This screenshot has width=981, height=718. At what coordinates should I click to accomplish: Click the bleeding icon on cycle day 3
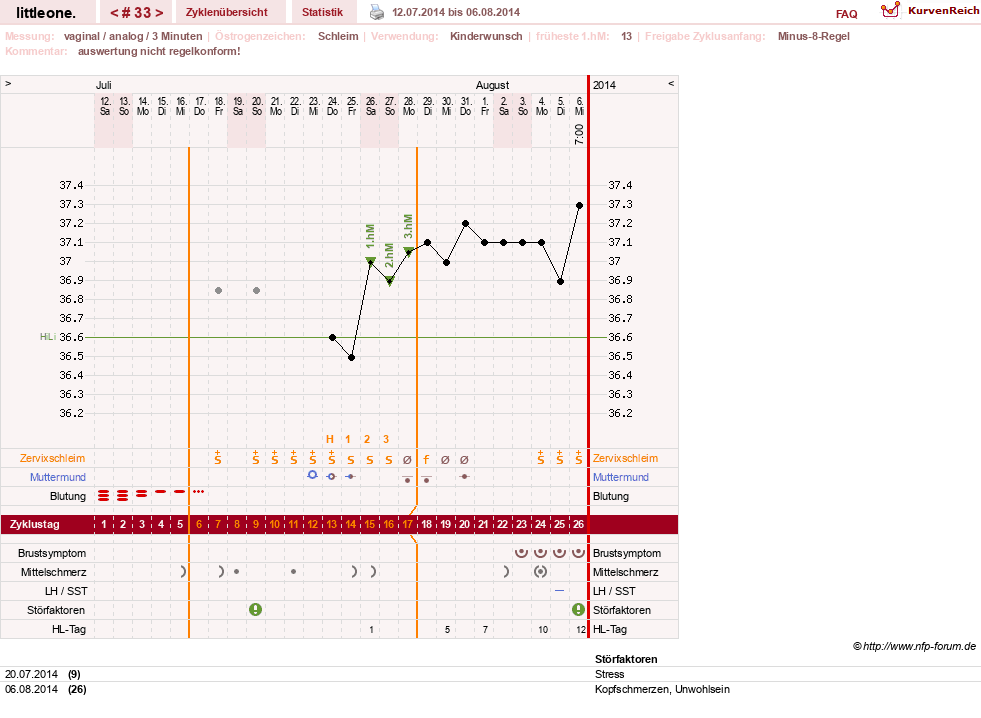[142, 494]
